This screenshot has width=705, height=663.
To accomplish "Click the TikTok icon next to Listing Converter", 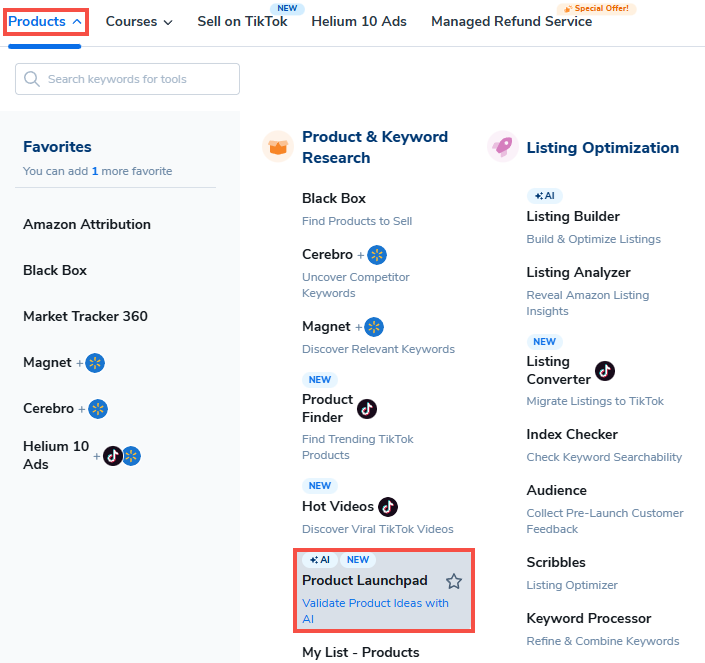I will 605,371.
